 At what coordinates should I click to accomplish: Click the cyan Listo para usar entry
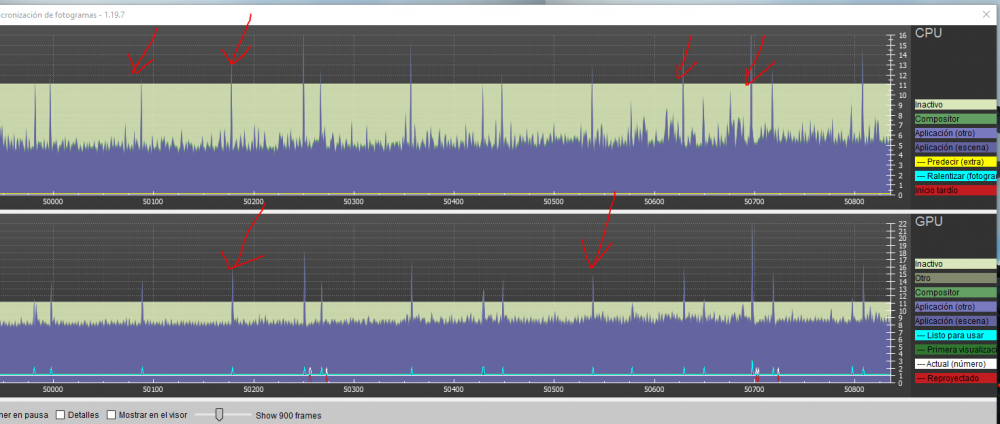point(955,335)
